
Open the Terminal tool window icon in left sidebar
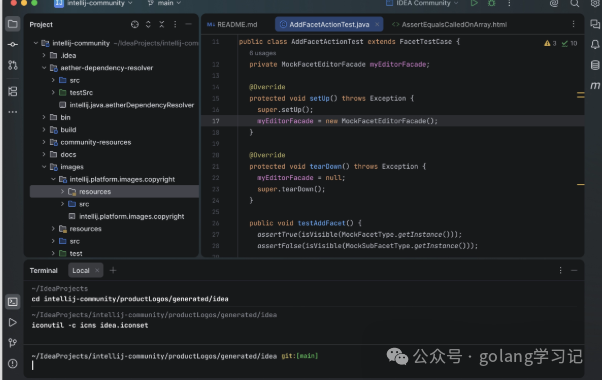point(12,302)
